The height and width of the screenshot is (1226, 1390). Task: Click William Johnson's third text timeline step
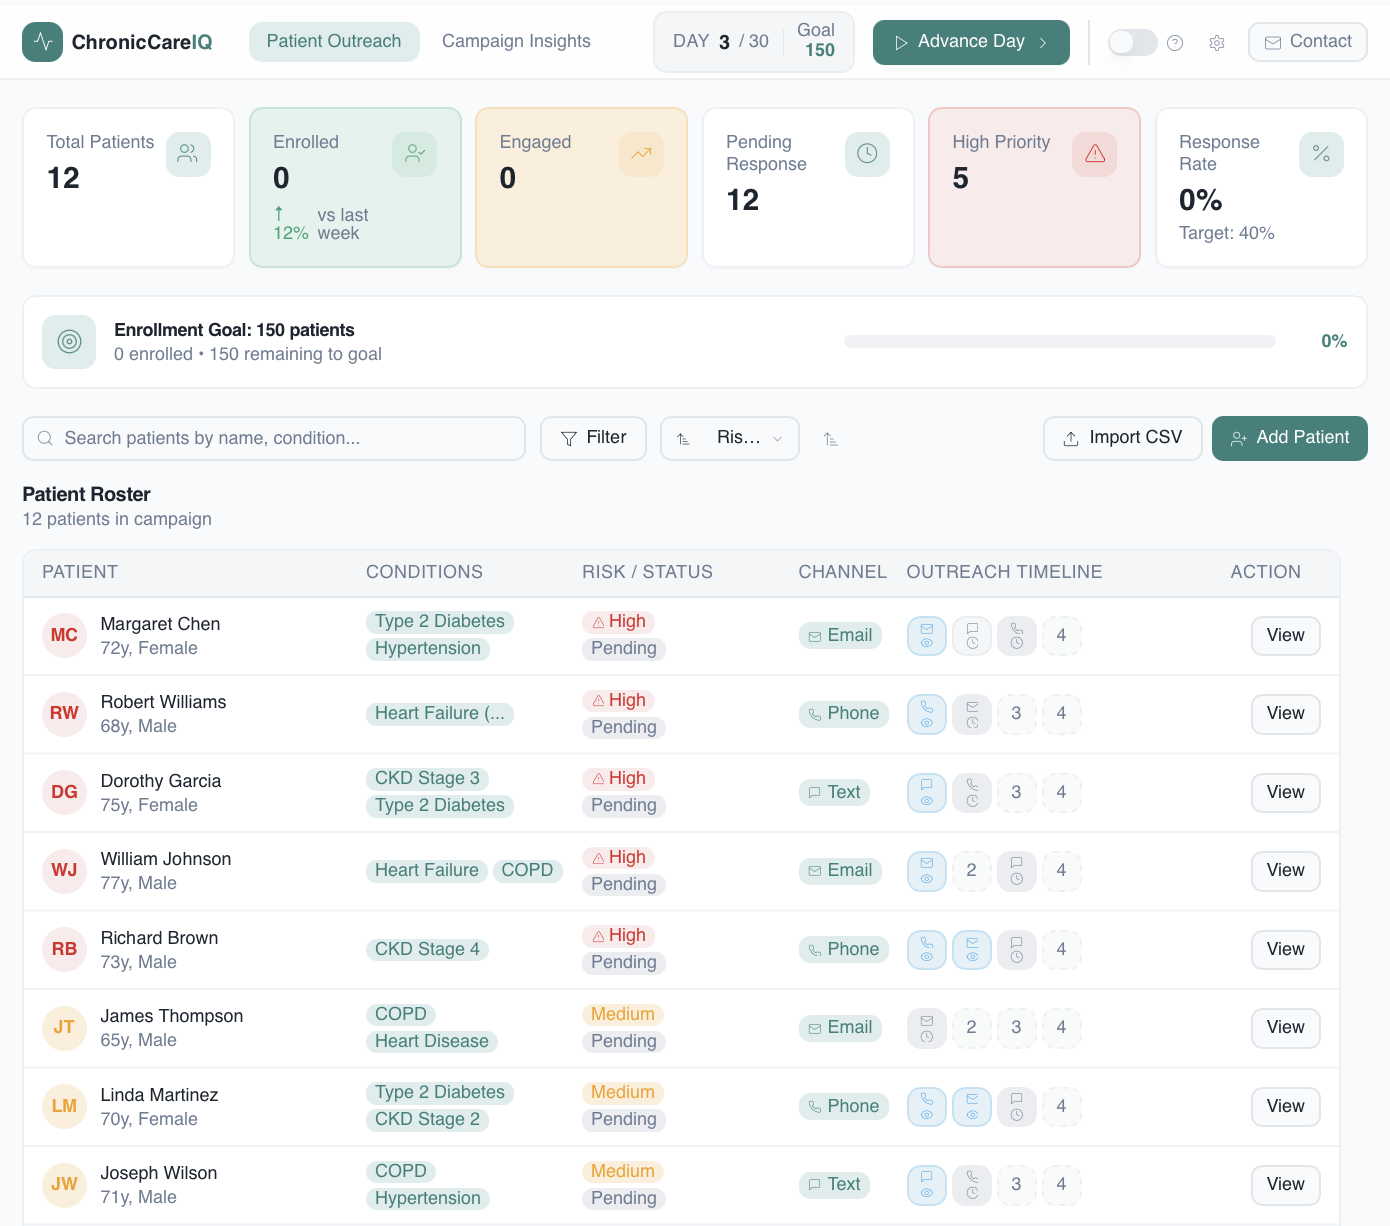click(1017, 871)
